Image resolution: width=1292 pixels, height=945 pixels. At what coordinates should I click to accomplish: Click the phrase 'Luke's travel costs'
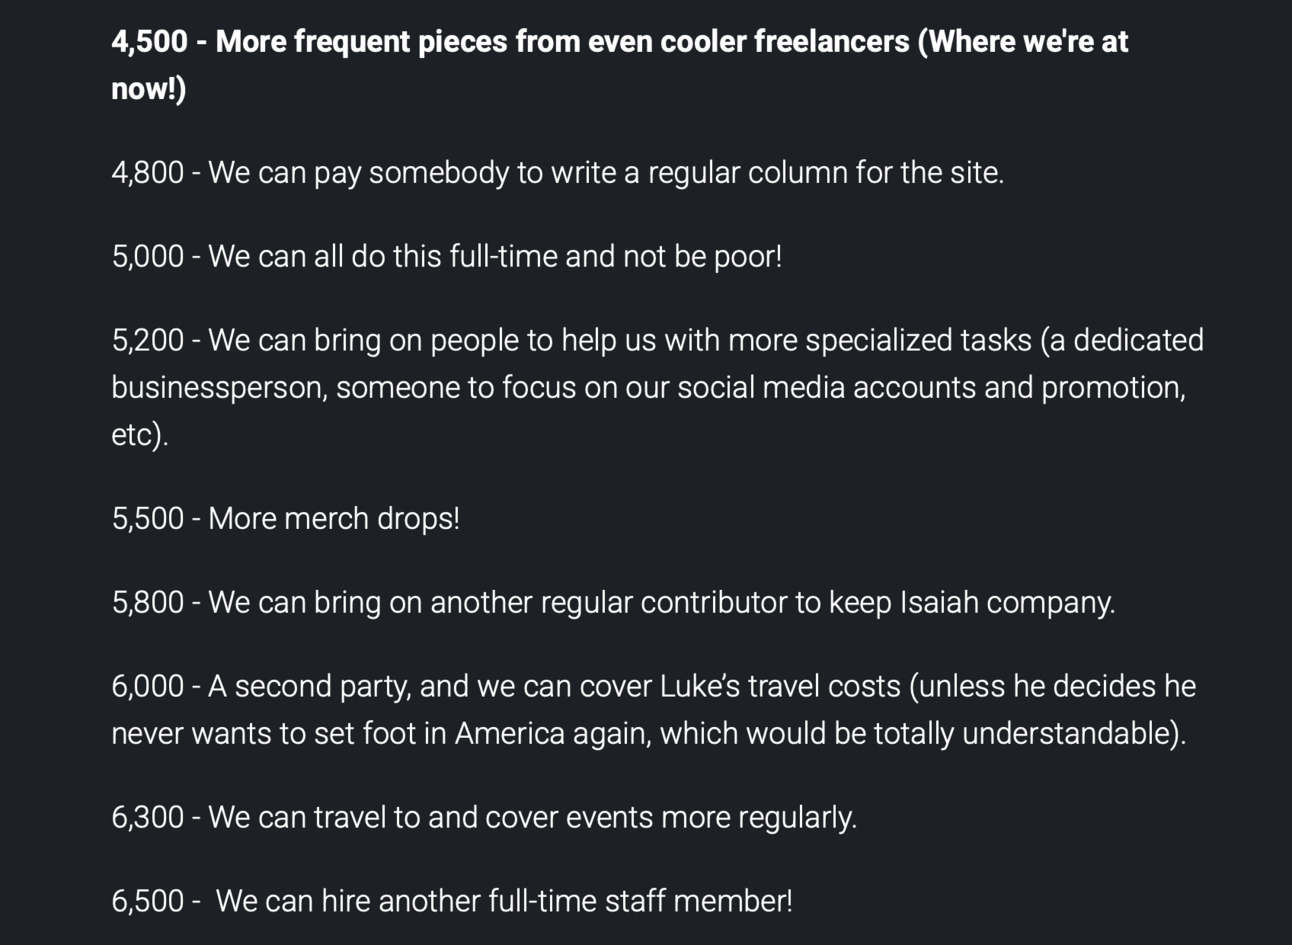[780, 687]
